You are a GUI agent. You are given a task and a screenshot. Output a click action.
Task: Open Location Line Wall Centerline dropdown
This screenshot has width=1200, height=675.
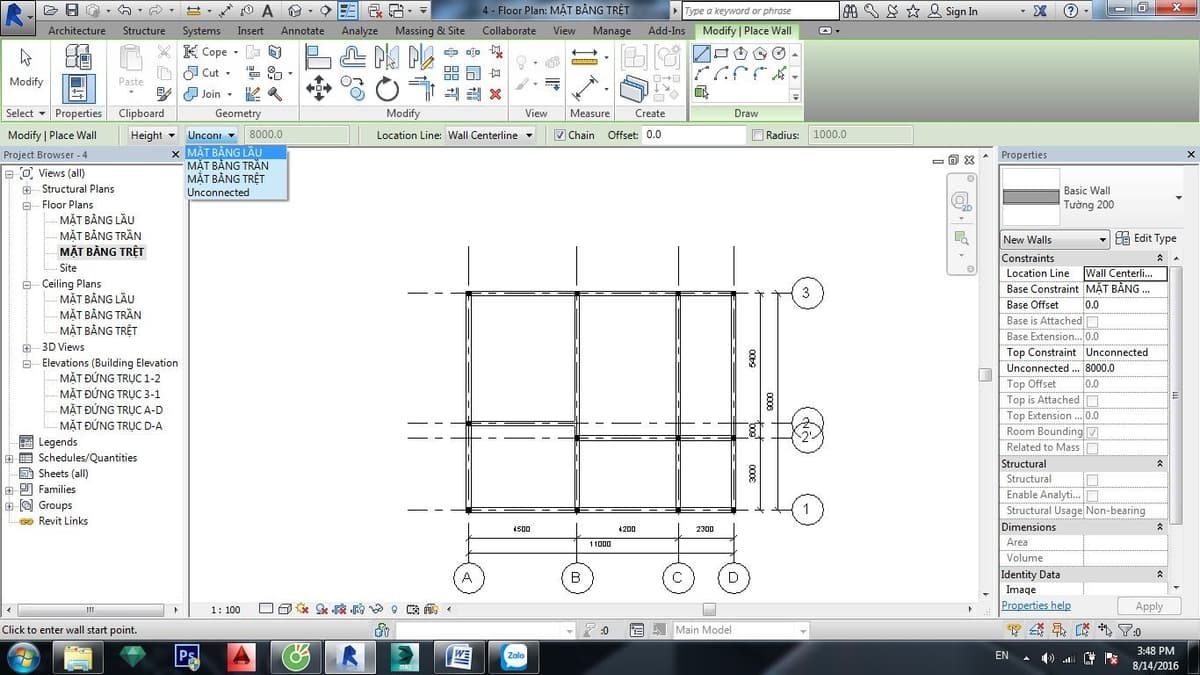(490, 135)
